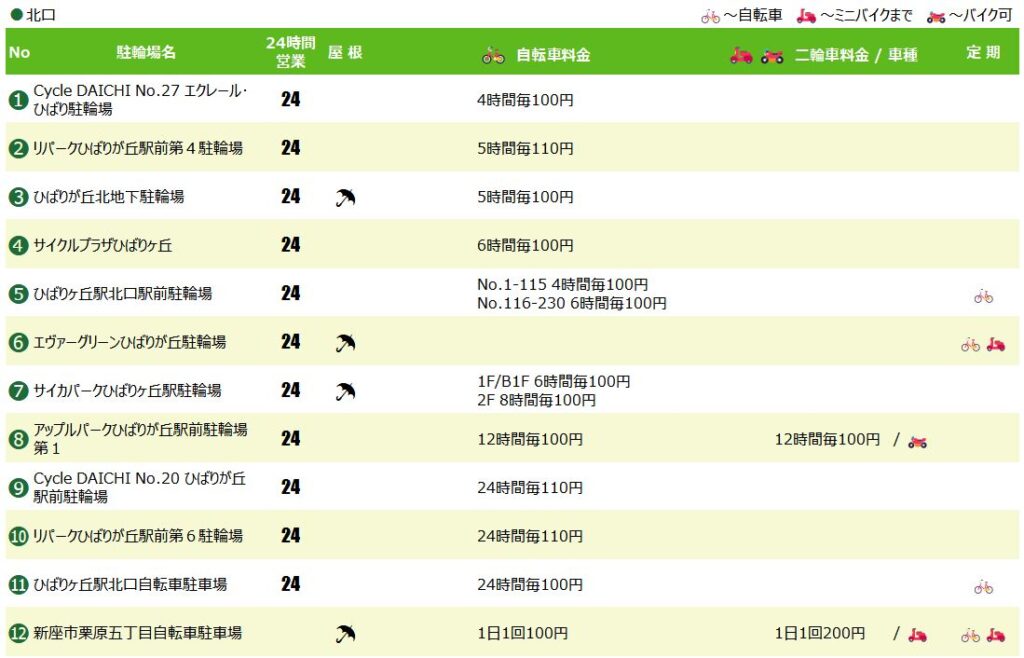Click motorcycle icon in 二輪車料金 header
This screenshot has width=1024, height=658.
(772, 56)
